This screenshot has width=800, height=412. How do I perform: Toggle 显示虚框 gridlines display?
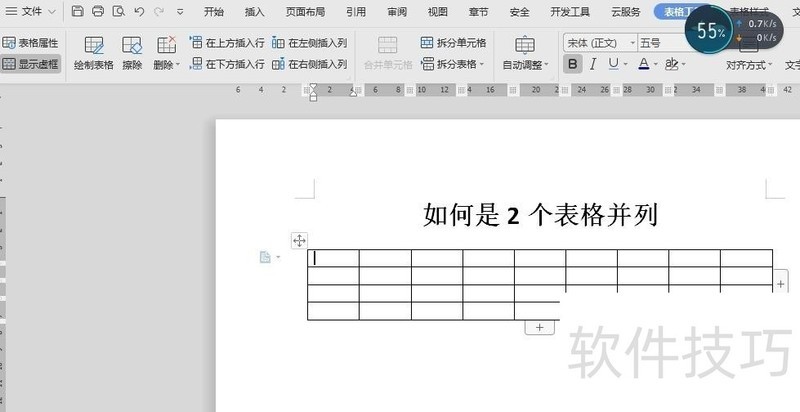coord(31,64)
